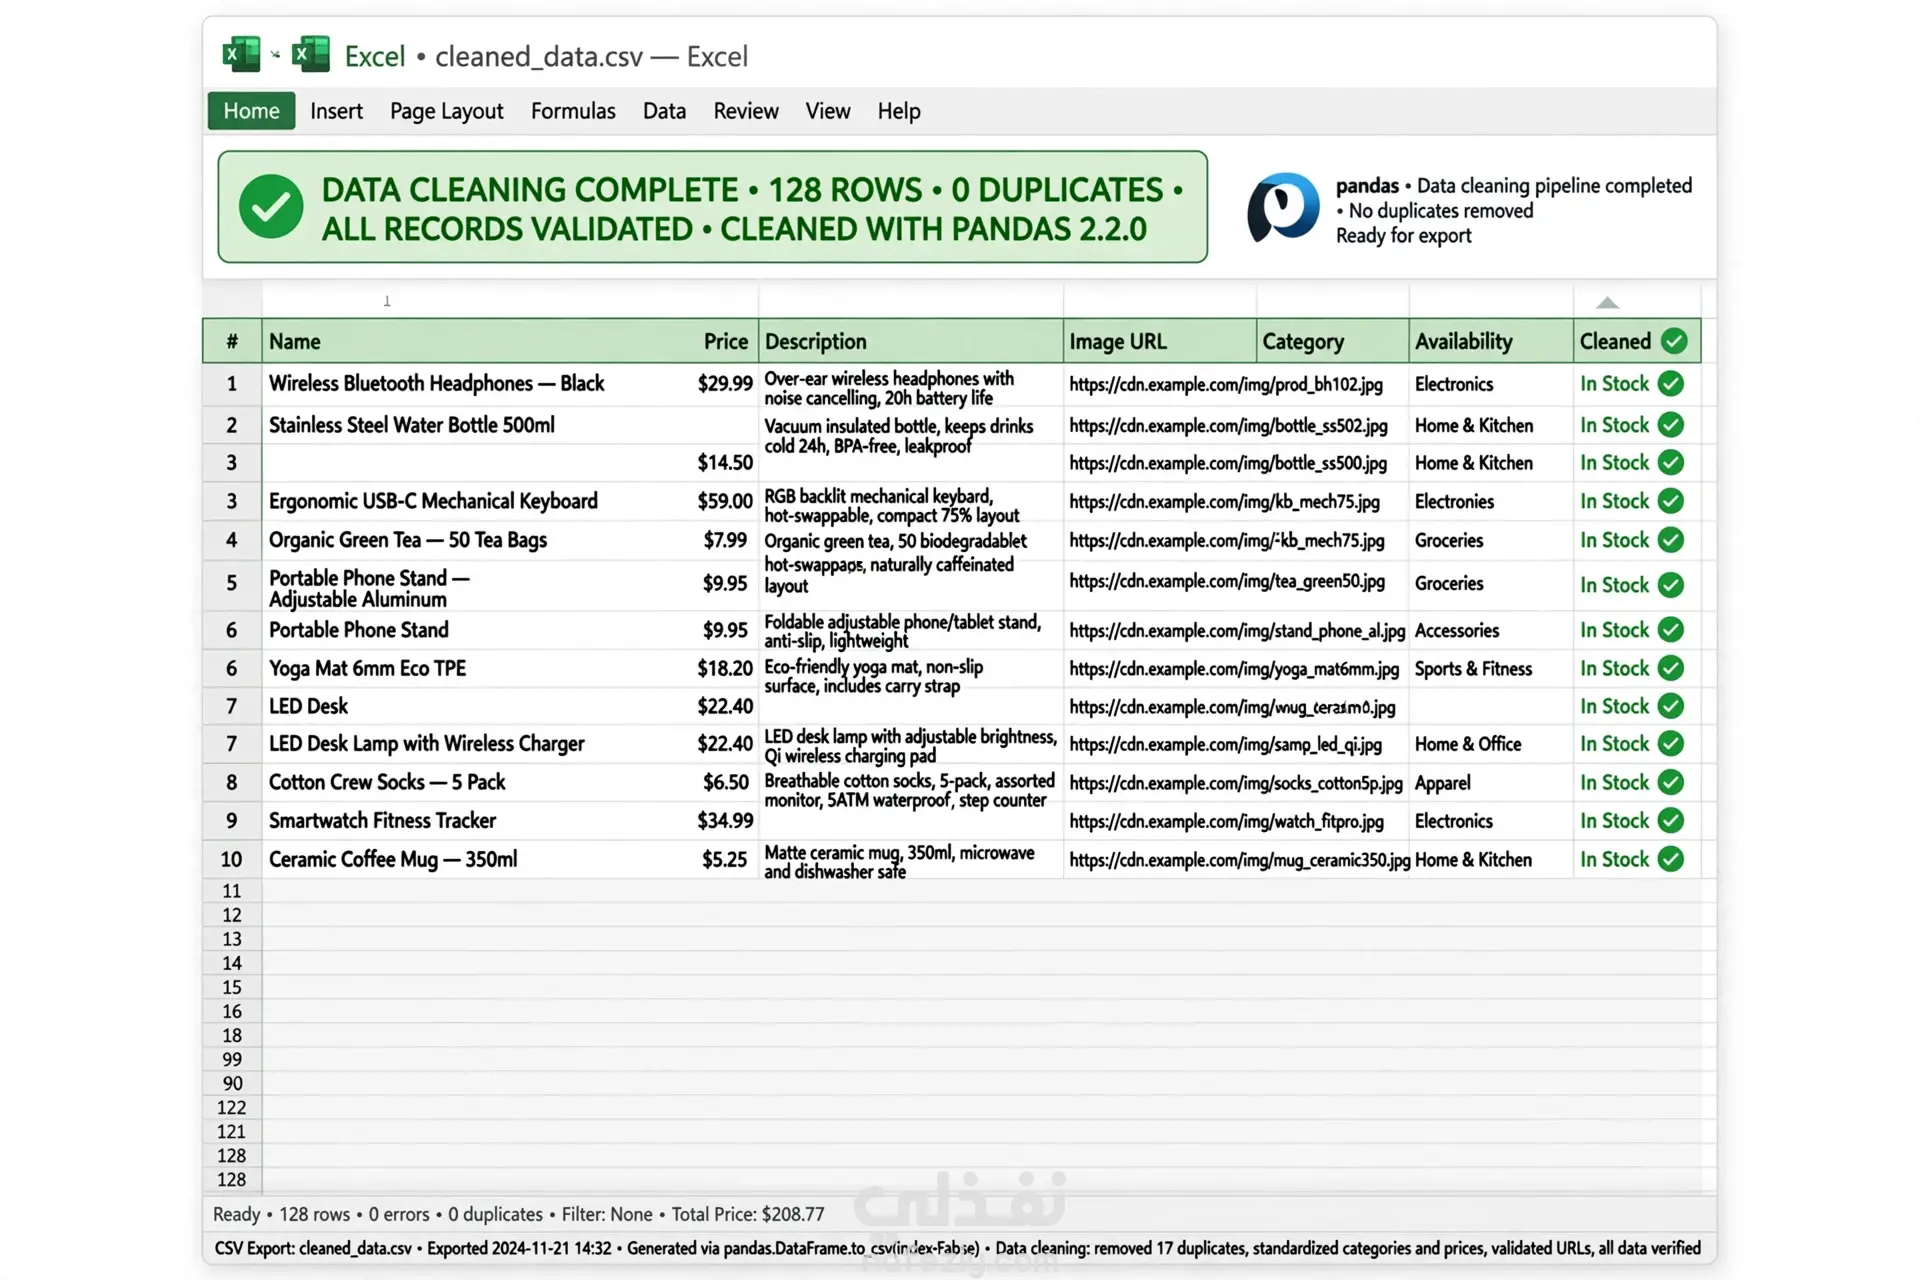Click the prod_bh102.jpg image URL
Screen dimensions: 1920x1280
pos(1226,384)
